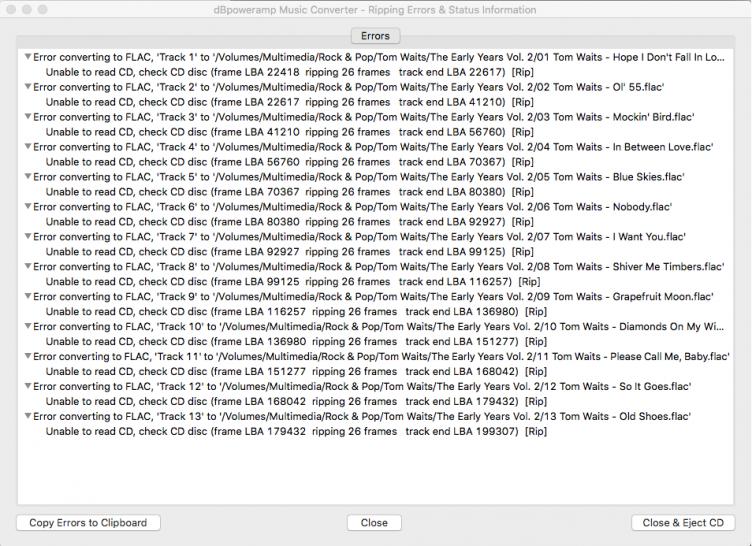The image size is (752, 546).
Task: Collapse the Track 12 error disclosure triangle
Action: point(27,387)
